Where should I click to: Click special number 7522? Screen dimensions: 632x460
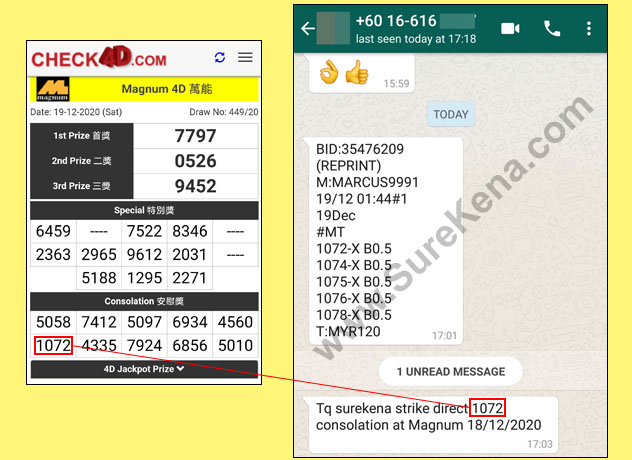tap(144, 231)
